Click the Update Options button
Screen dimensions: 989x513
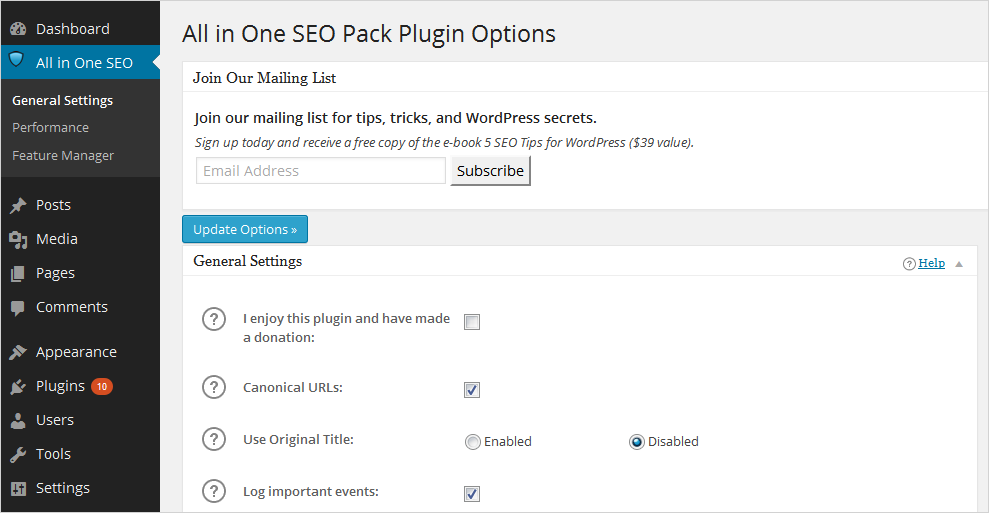coord(245,229)
